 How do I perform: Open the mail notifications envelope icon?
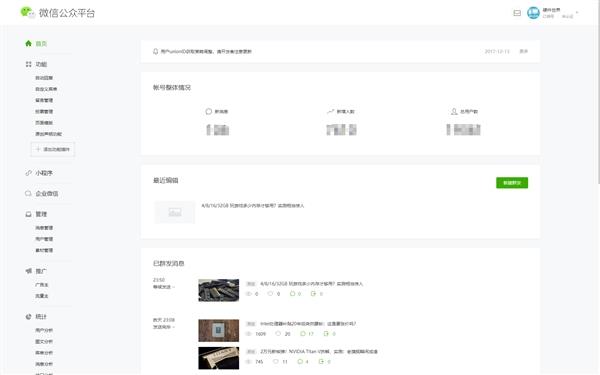[x=517, y=13]
